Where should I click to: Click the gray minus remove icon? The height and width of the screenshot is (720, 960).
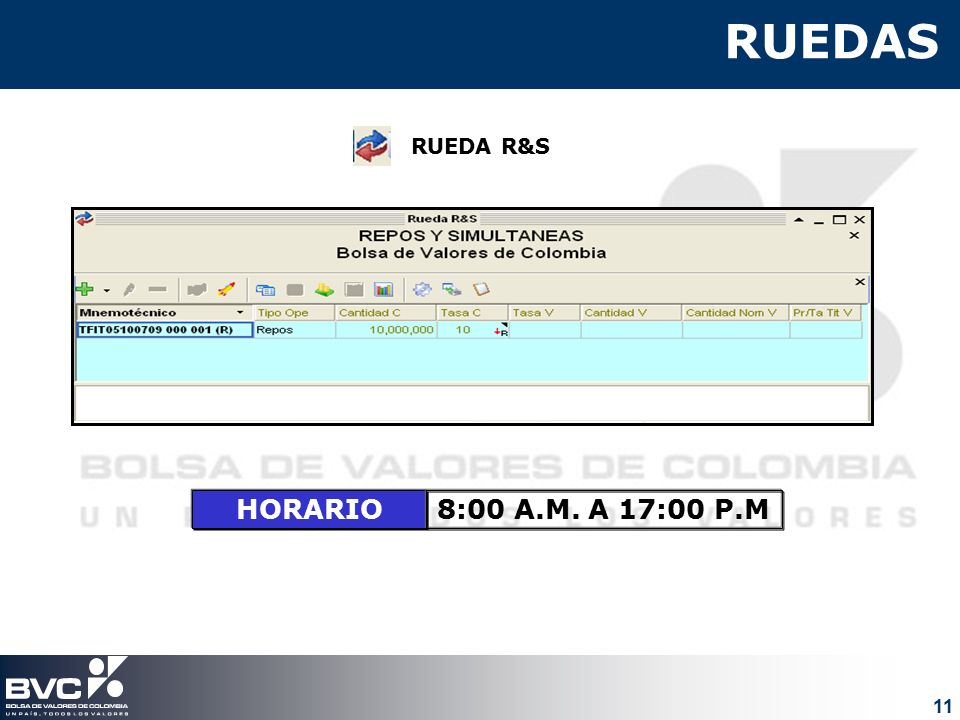pos(157,289)
